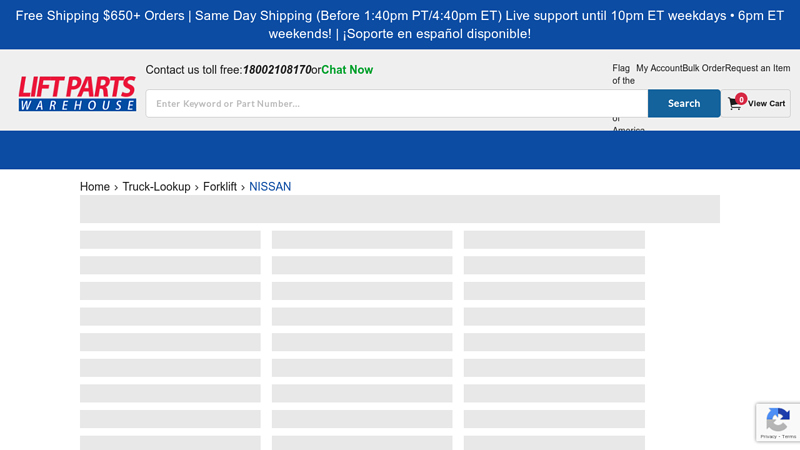The image size is (800, 450).
Task: Click the US flag image placeholder
Action: coord(624,75)
